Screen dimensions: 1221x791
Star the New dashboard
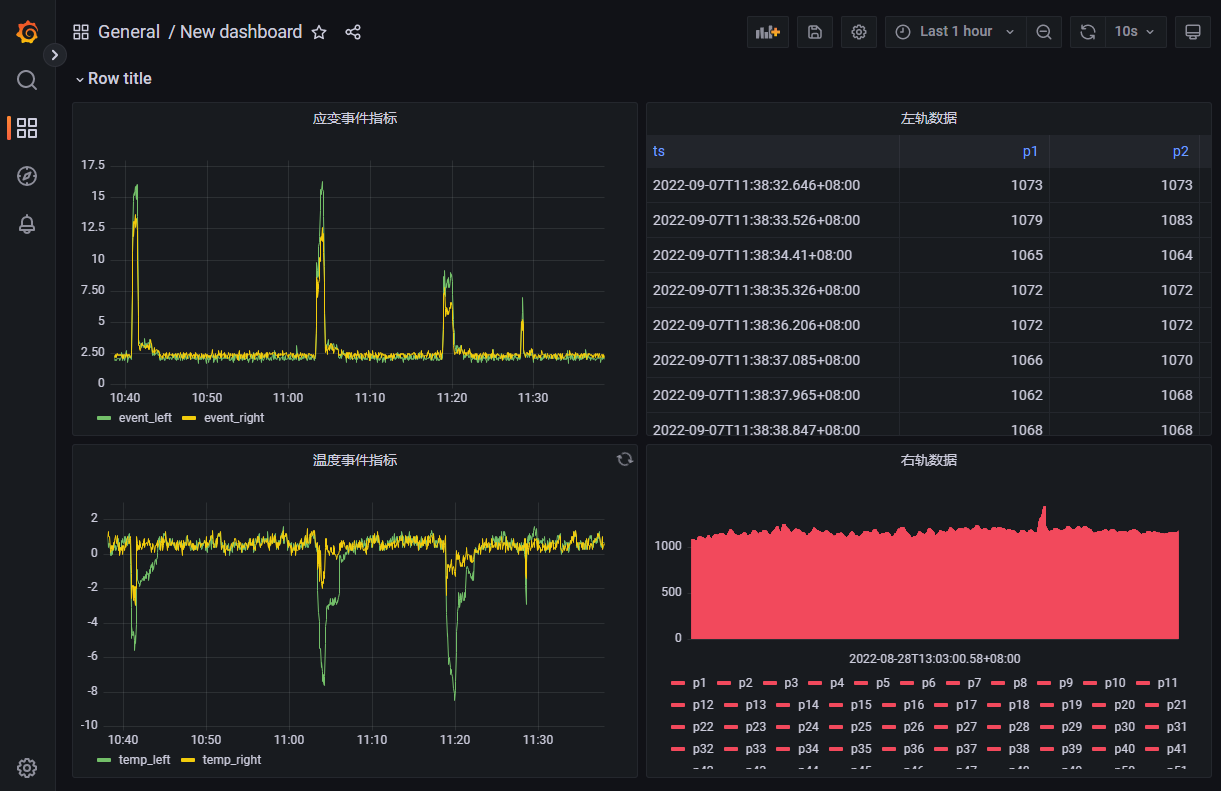318,31
